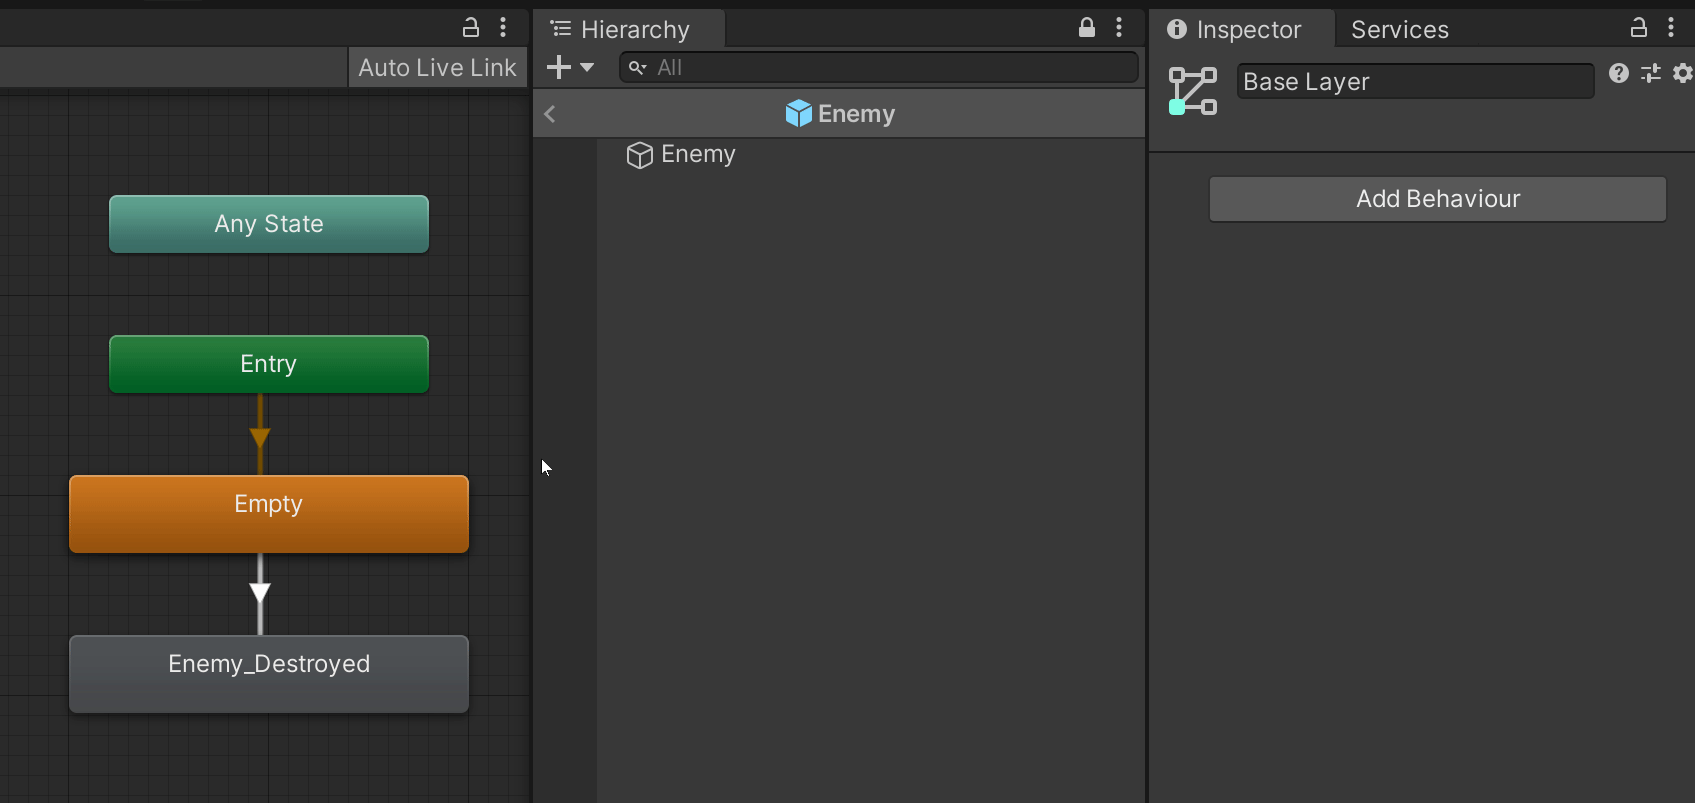Open the Hierarchy panel three-dot menu
1695x803 pixels.
(1119, 28)
